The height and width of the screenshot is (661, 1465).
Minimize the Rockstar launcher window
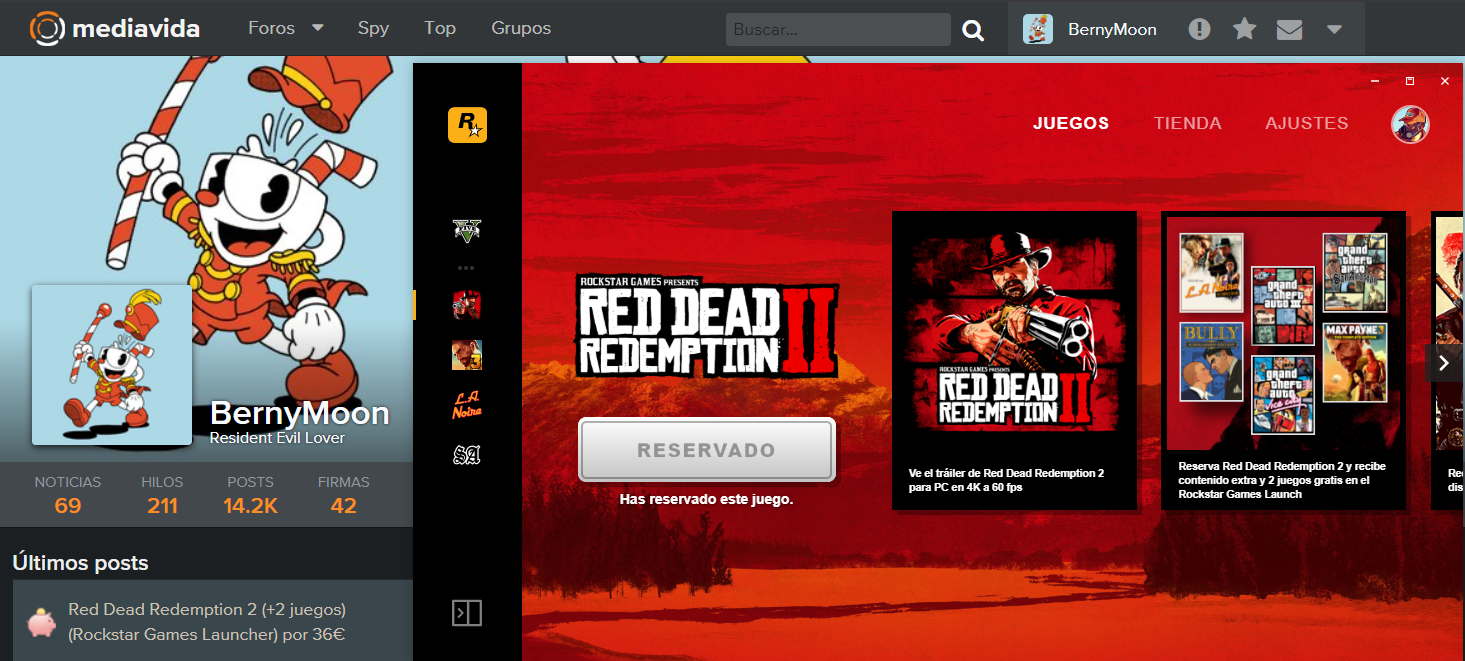[x=1375, y=81]
